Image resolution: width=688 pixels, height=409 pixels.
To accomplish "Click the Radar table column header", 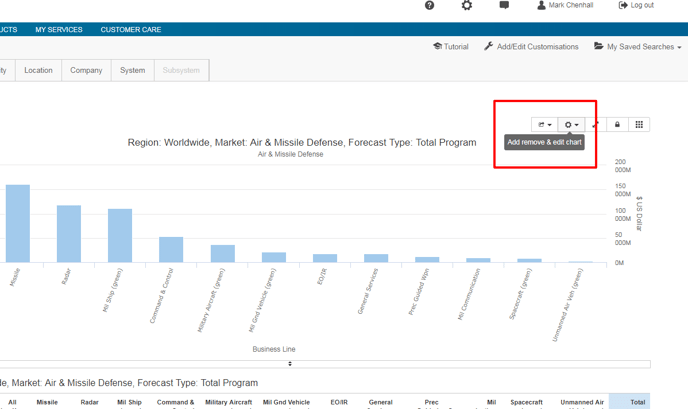I will pos(90,402).
